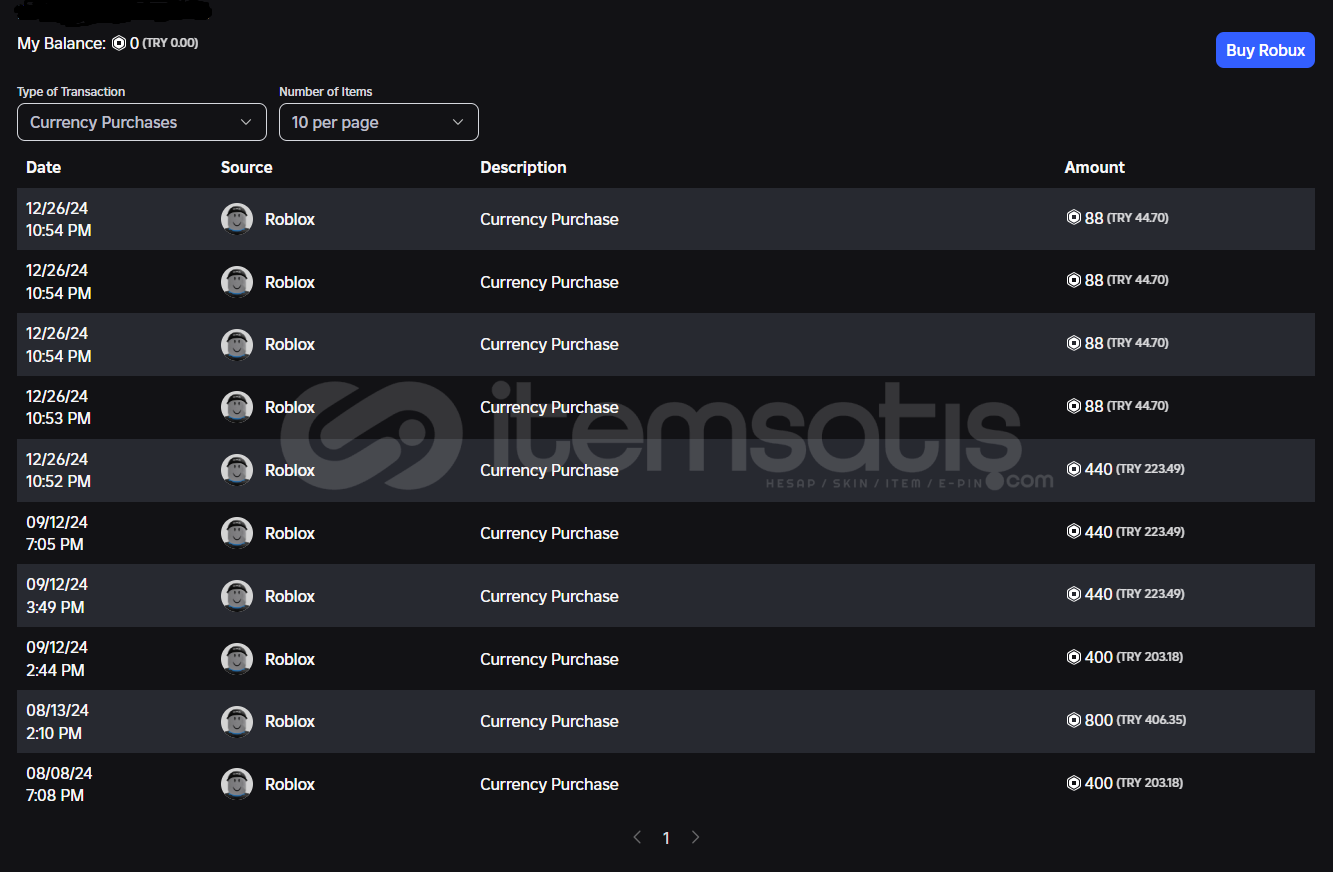Click the Robux icon in the 10:53 PM row

click(1074, 406)
